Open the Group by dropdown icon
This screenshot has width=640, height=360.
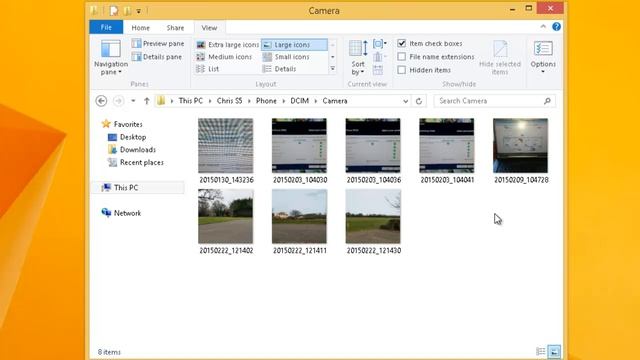[380, 43]
